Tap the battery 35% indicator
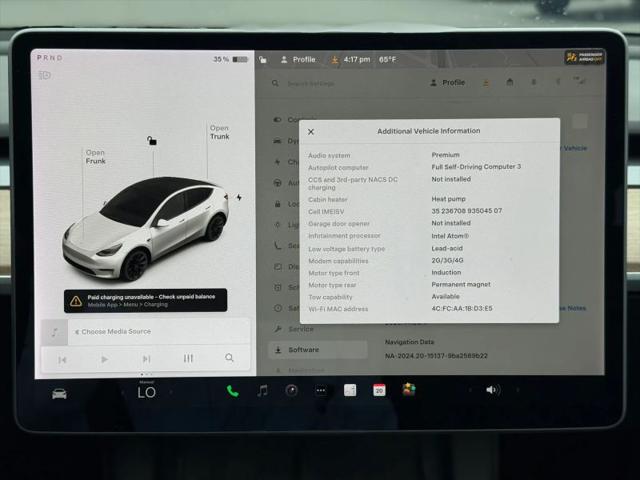The image size is (640, 480). click(x=230, y=60)
